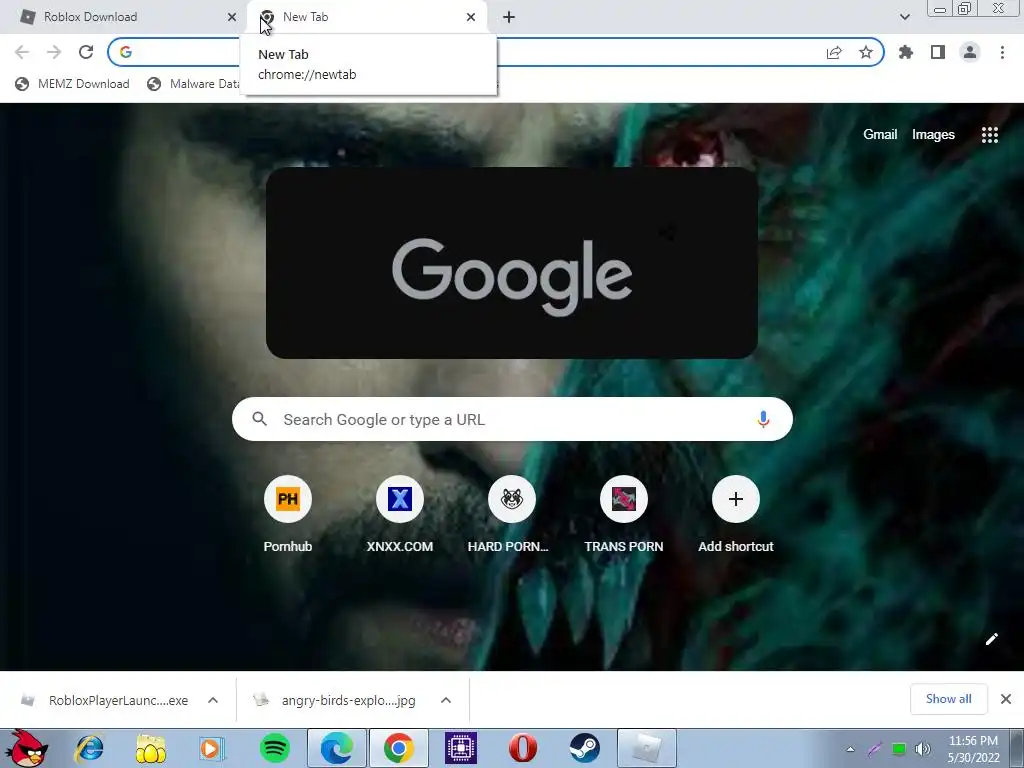Viewport: 1024px width, 768px height.
Task: Click the taskbar clock showing 11:56 PM
Action: click(x=973, y=749)
